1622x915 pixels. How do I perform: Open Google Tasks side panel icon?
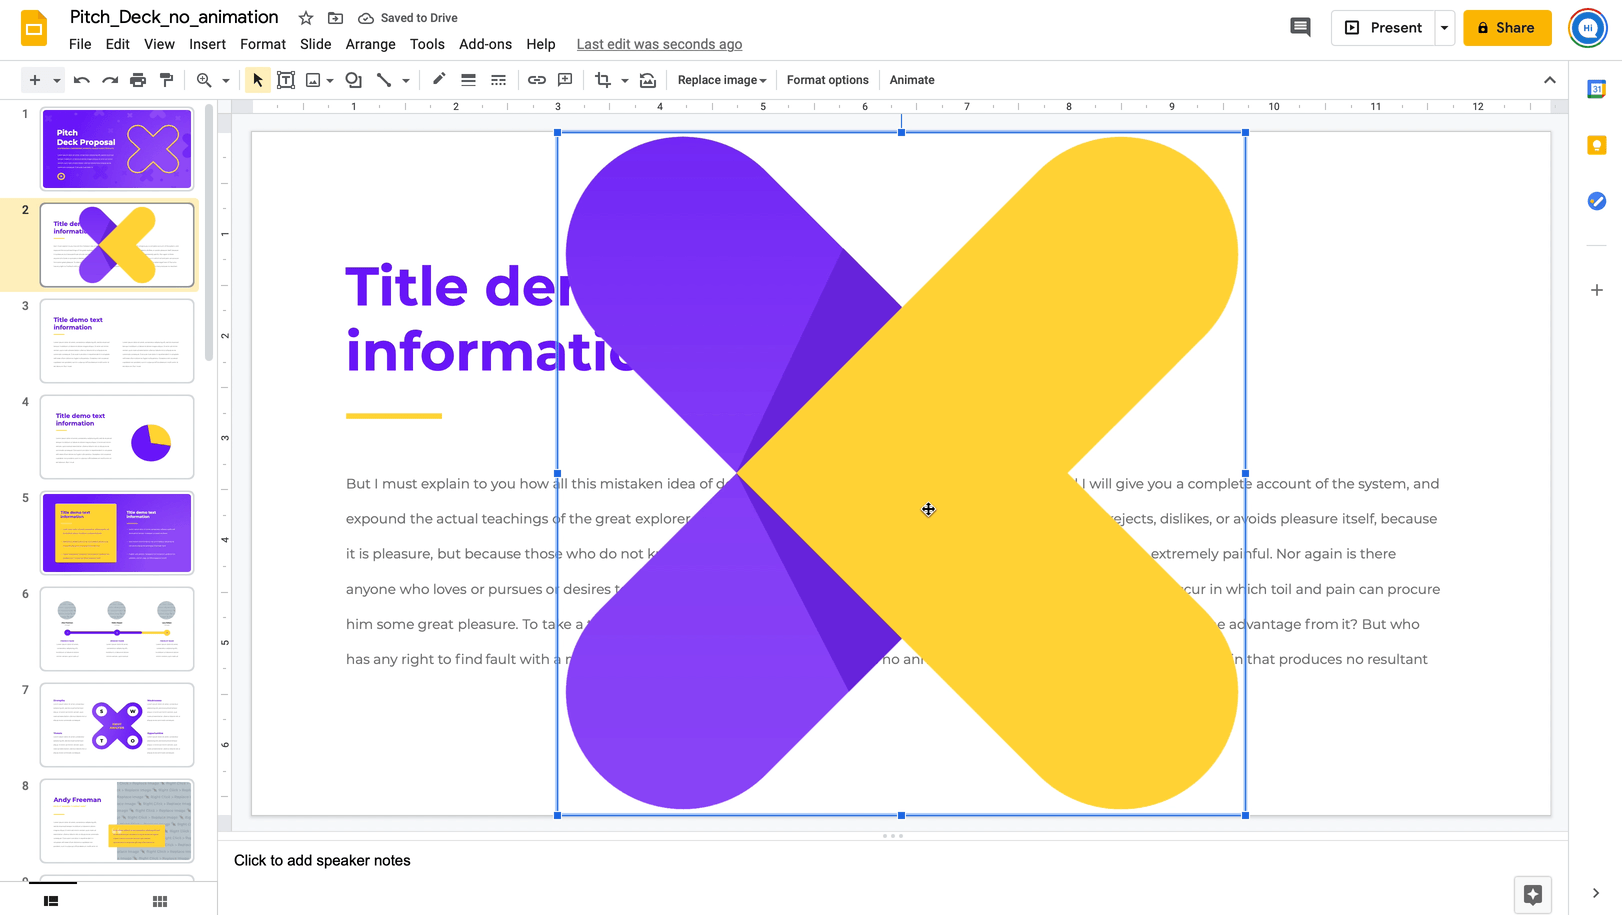point(1597,201)
